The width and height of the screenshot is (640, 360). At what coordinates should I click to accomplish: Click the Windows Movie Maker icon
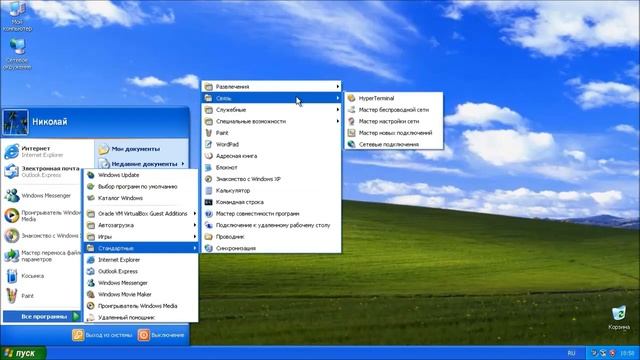pos(91,294)
